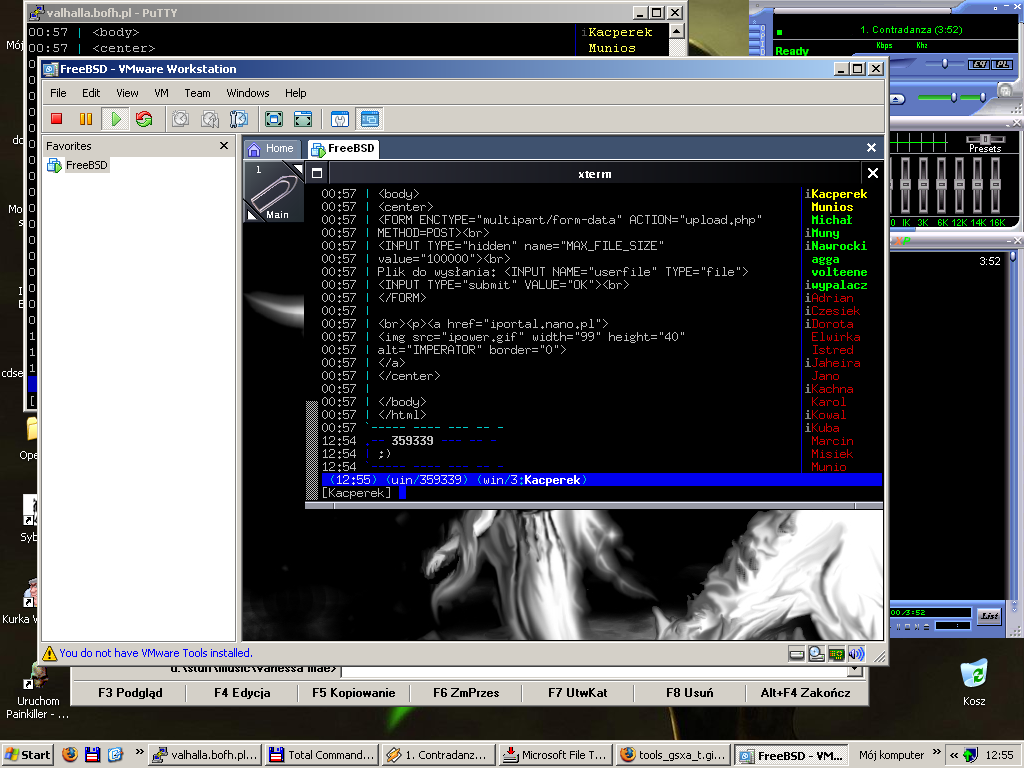This screenshot has width=1024, height=768.
Task: Click the List button in the playlist
Action: point(989,616)
